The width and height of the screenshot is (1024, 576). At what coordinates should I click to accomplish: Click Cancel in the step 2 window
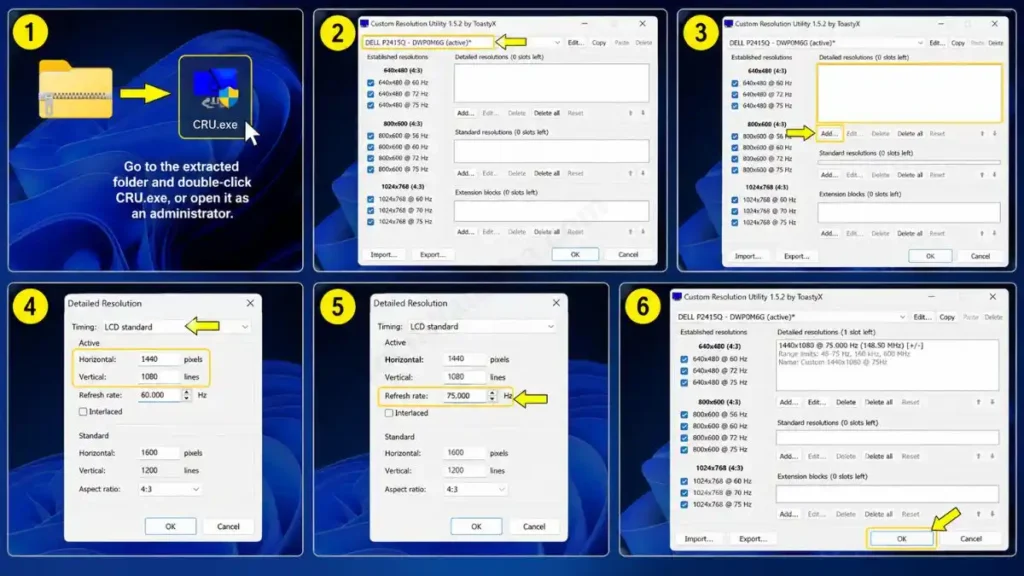point(628,255)
